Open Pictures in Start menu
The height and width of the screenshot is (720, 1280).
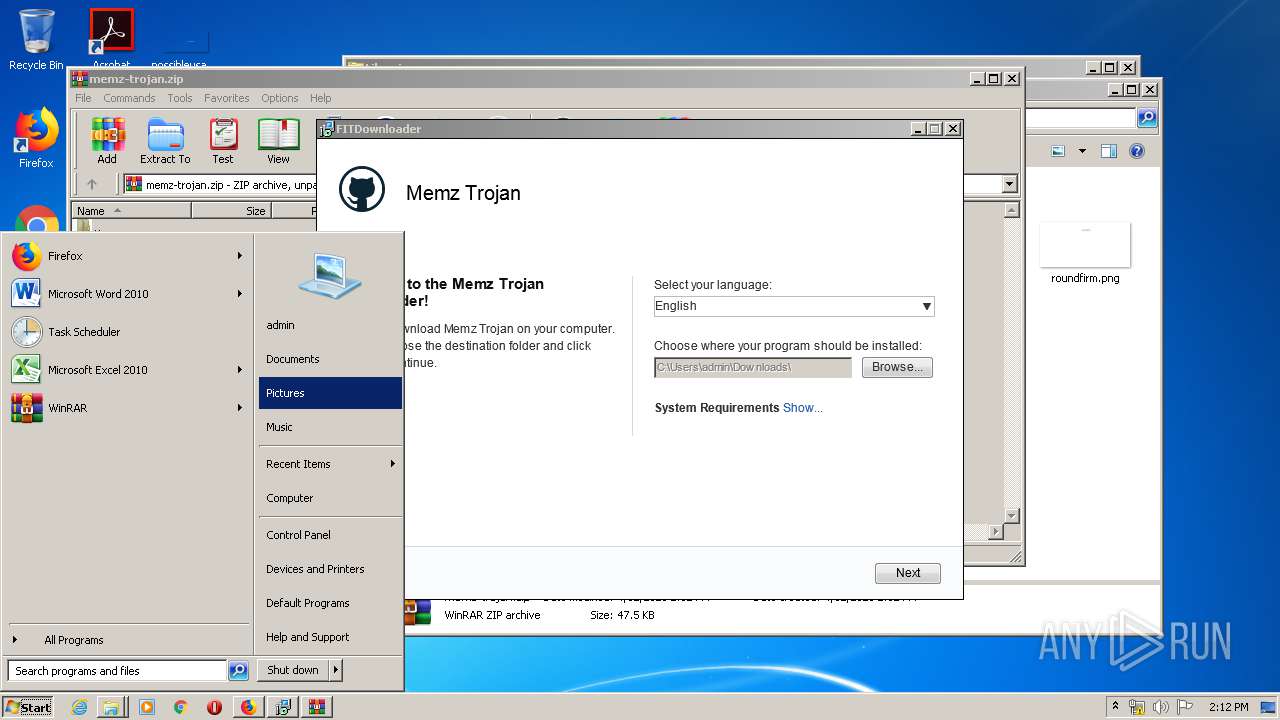pyautogui.click(x=330, y=393)
